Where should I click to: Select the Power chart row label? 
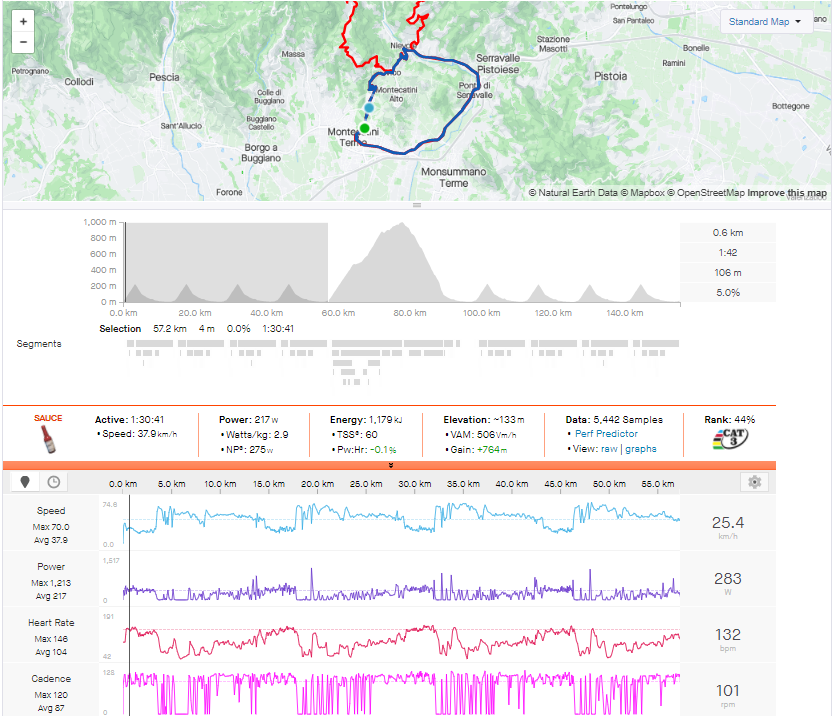50,567
